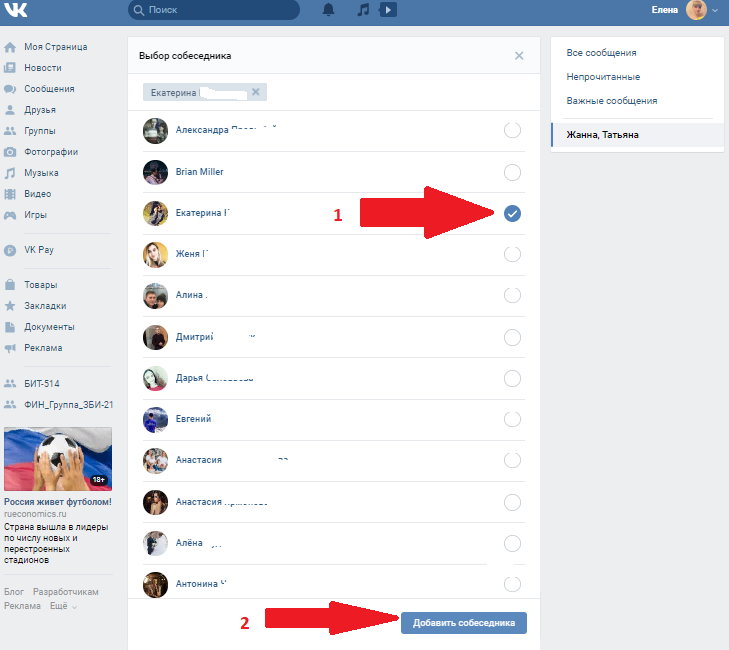Select Дмитрий with the checkbox
Image resolution: width=729 pixels, height=650 pixels.
(512, 337)
